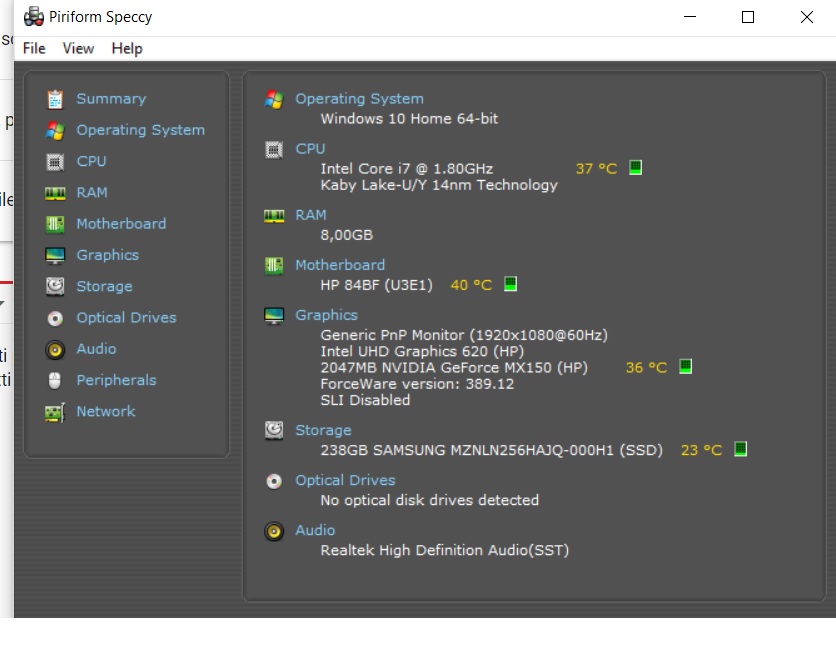
Task: Click the 'Intel Core i7 @ 1.80GHz' text
Action: point(407,169)
